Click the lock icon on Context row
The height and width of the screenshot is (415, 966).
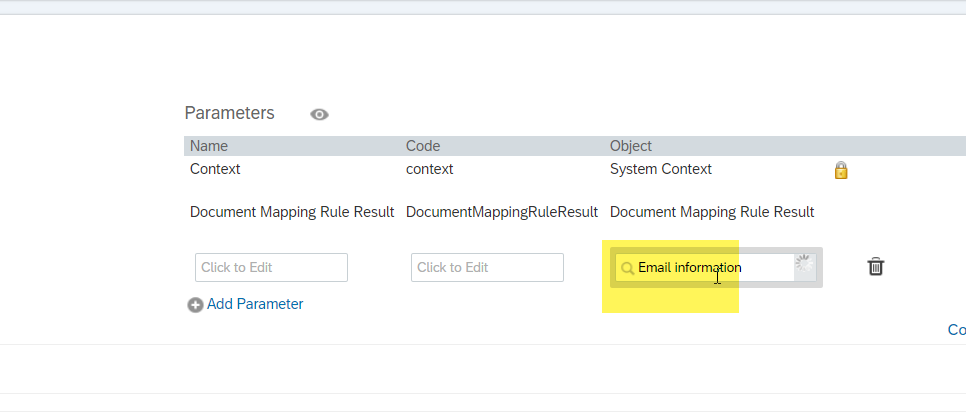pyautogui.click(x=841, y=170)
